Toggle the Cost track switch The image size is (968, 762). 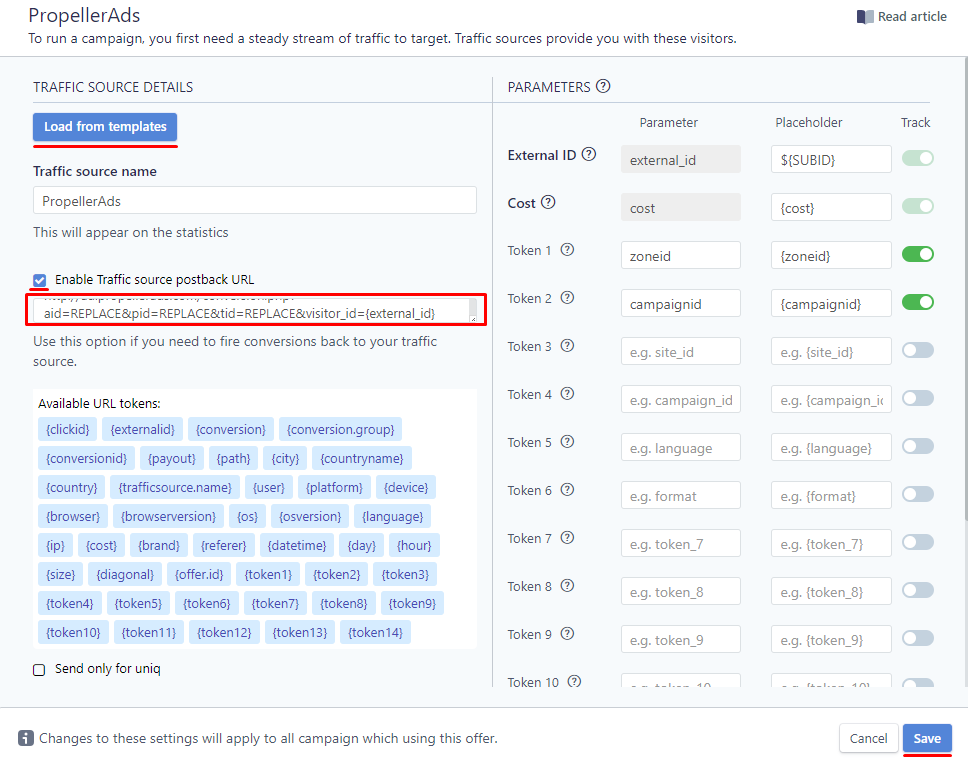click(x=917, y=206)
